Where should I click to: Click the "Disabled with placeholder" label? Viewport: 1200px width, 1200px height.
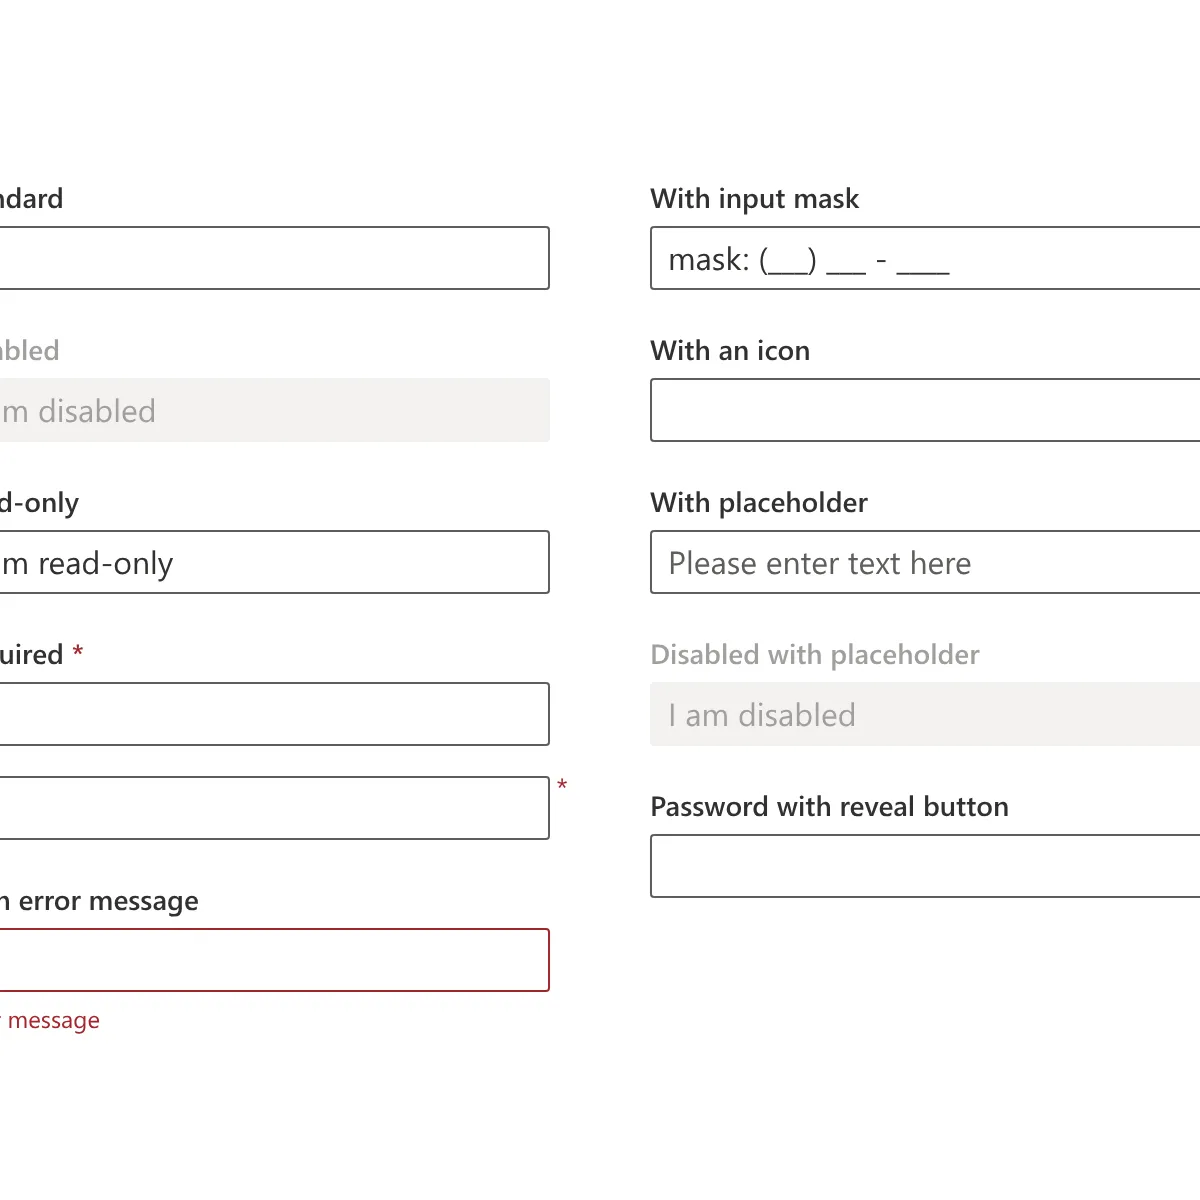[x=815, y=655]
